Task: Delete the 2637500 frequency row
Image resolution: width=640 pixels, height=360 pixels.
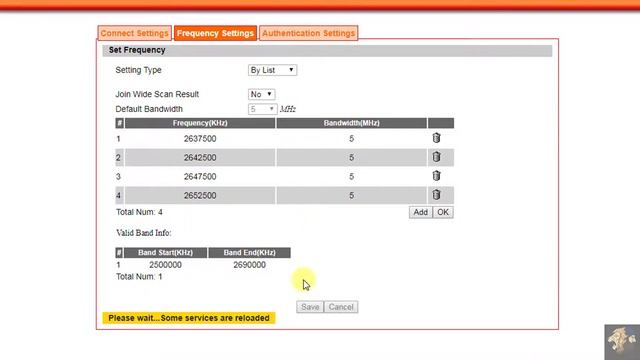Action: coord(436,138)
